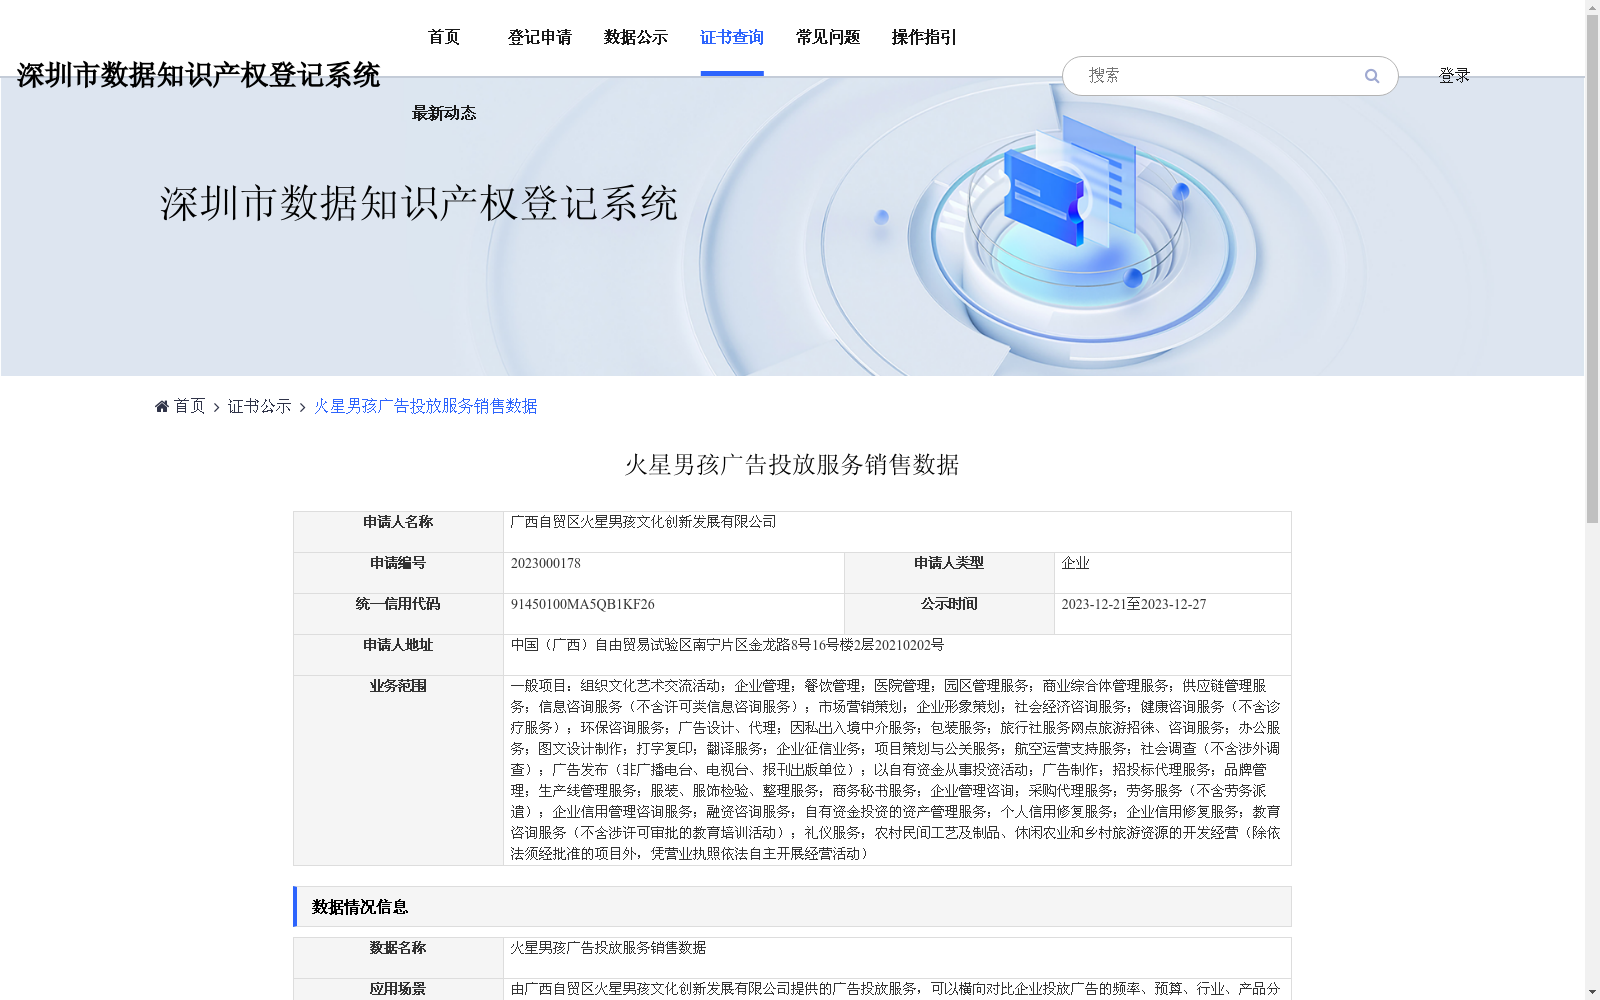This screenshot has width=1600, height=1000.
Task: Click the 首页 breadcrumb link
Action: tap(189, 406)
